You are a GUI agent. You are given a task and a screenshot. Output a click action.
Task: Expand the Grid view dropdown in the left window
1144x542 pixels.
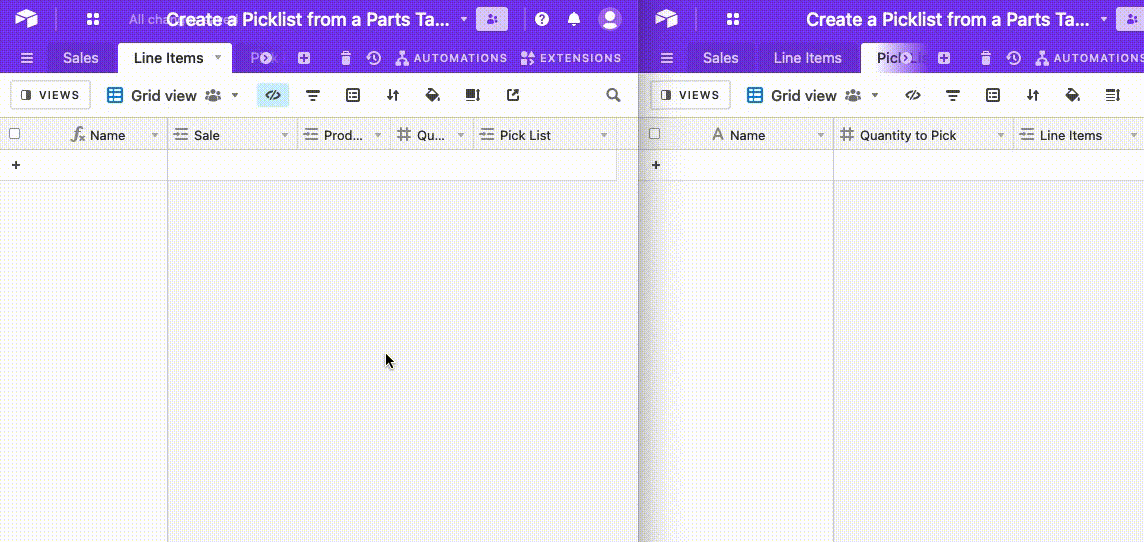tap(235, 96)
